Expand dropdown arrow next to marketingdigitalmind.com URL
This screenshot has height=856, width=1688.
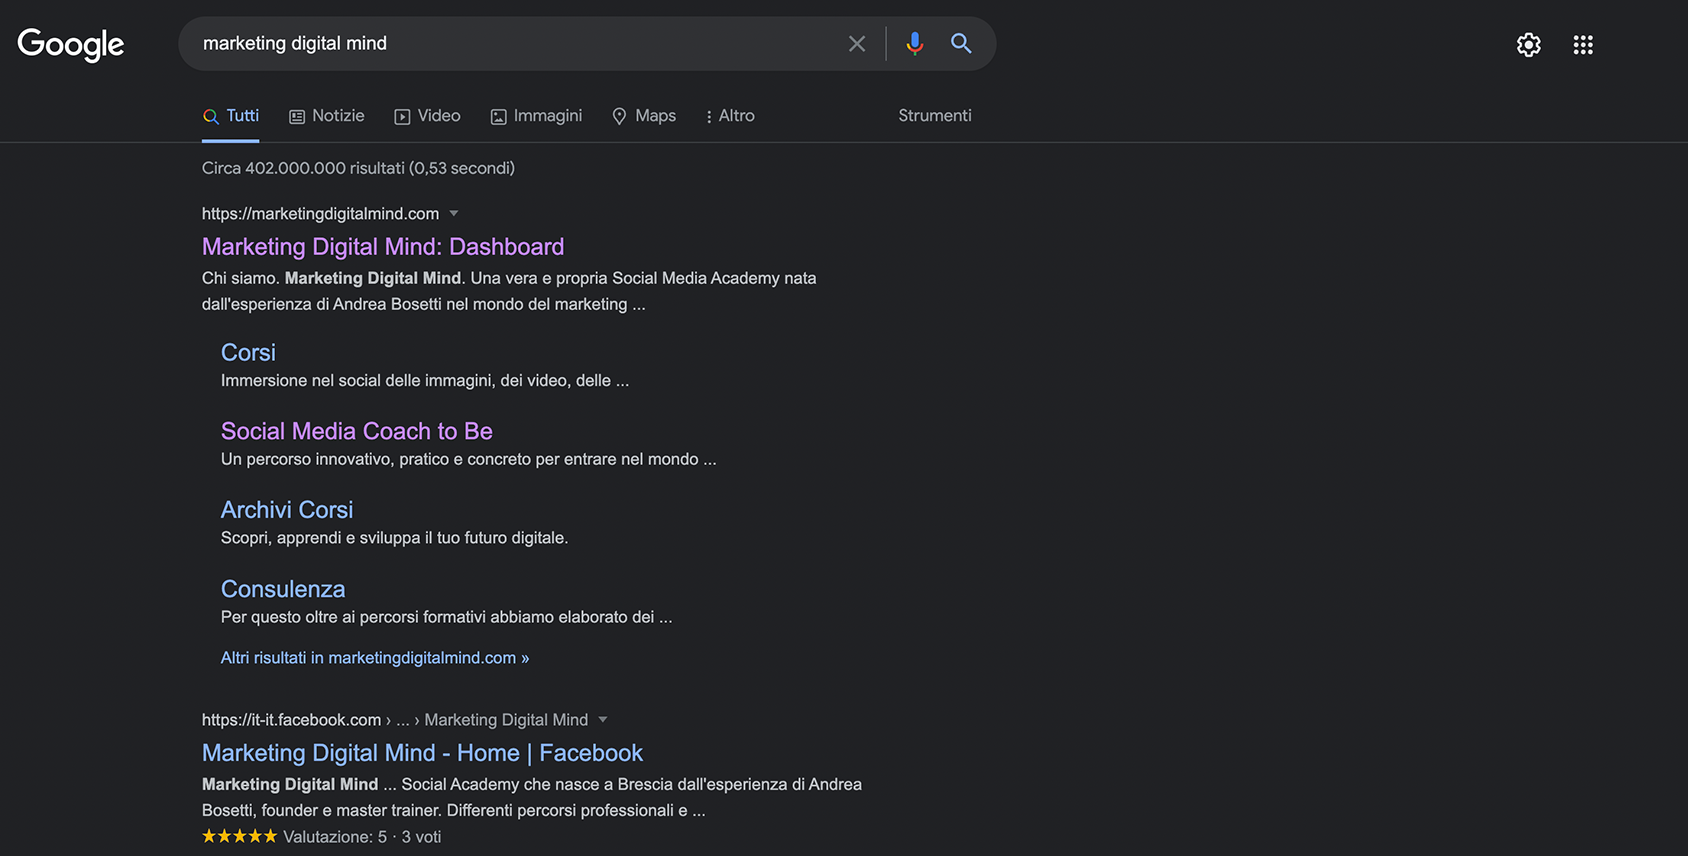click(454, 213)
